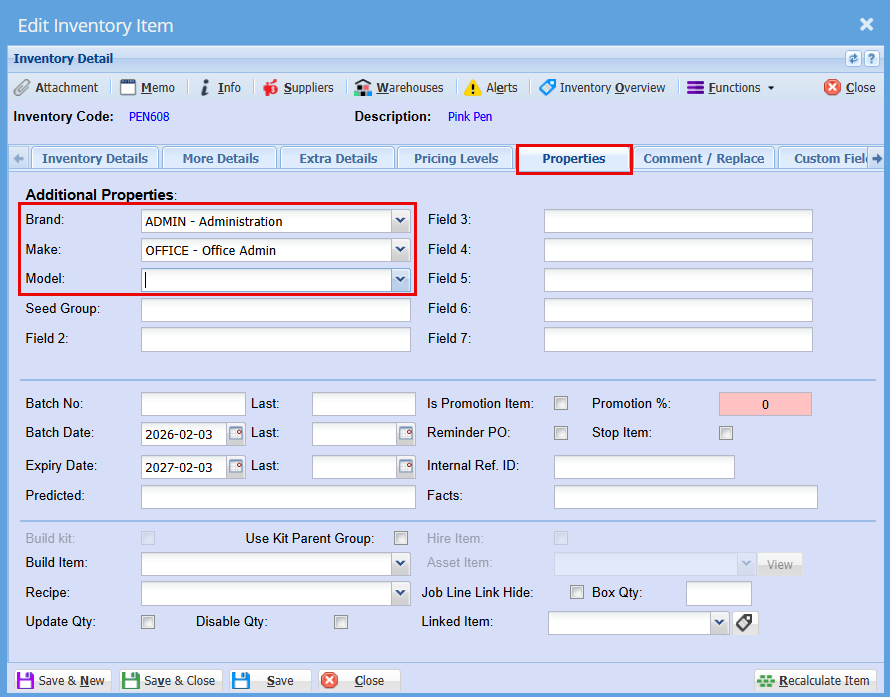Toggle the Stop Item checkbox
The image size is (890, 697).
tap(726, 434)
